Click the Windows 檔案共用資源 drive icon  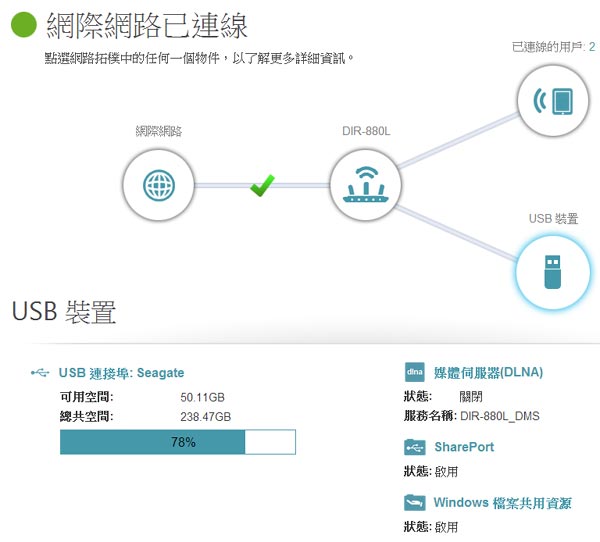pyautogui.click(x=415, y=502)
